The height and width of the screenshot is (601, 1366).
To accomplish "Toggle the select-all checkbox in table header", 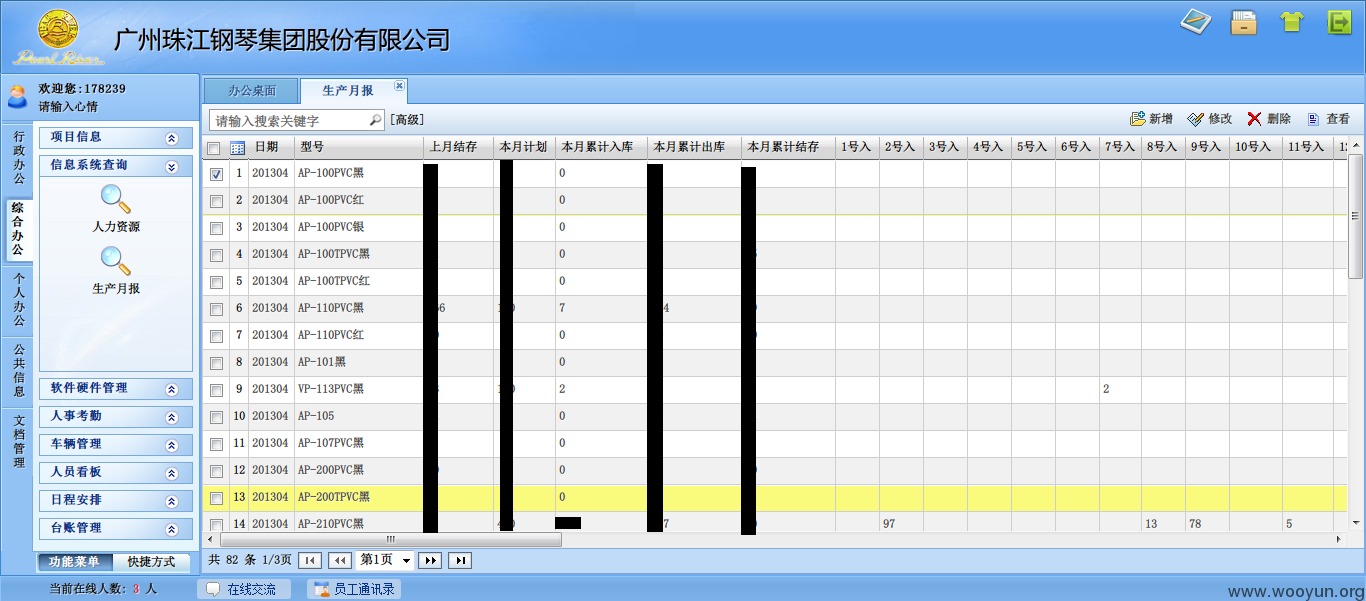I will click(x=214, y=148).
